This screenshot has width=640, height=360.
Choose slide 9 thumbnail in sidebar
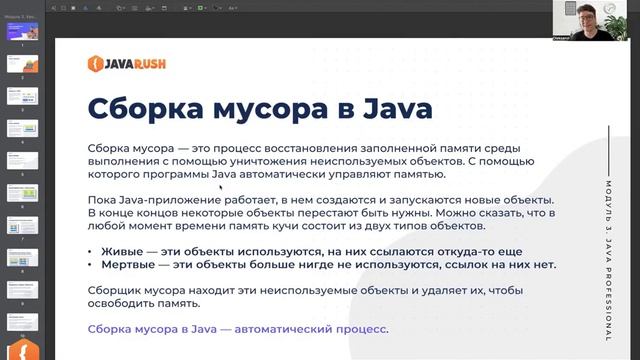point(22,289)
